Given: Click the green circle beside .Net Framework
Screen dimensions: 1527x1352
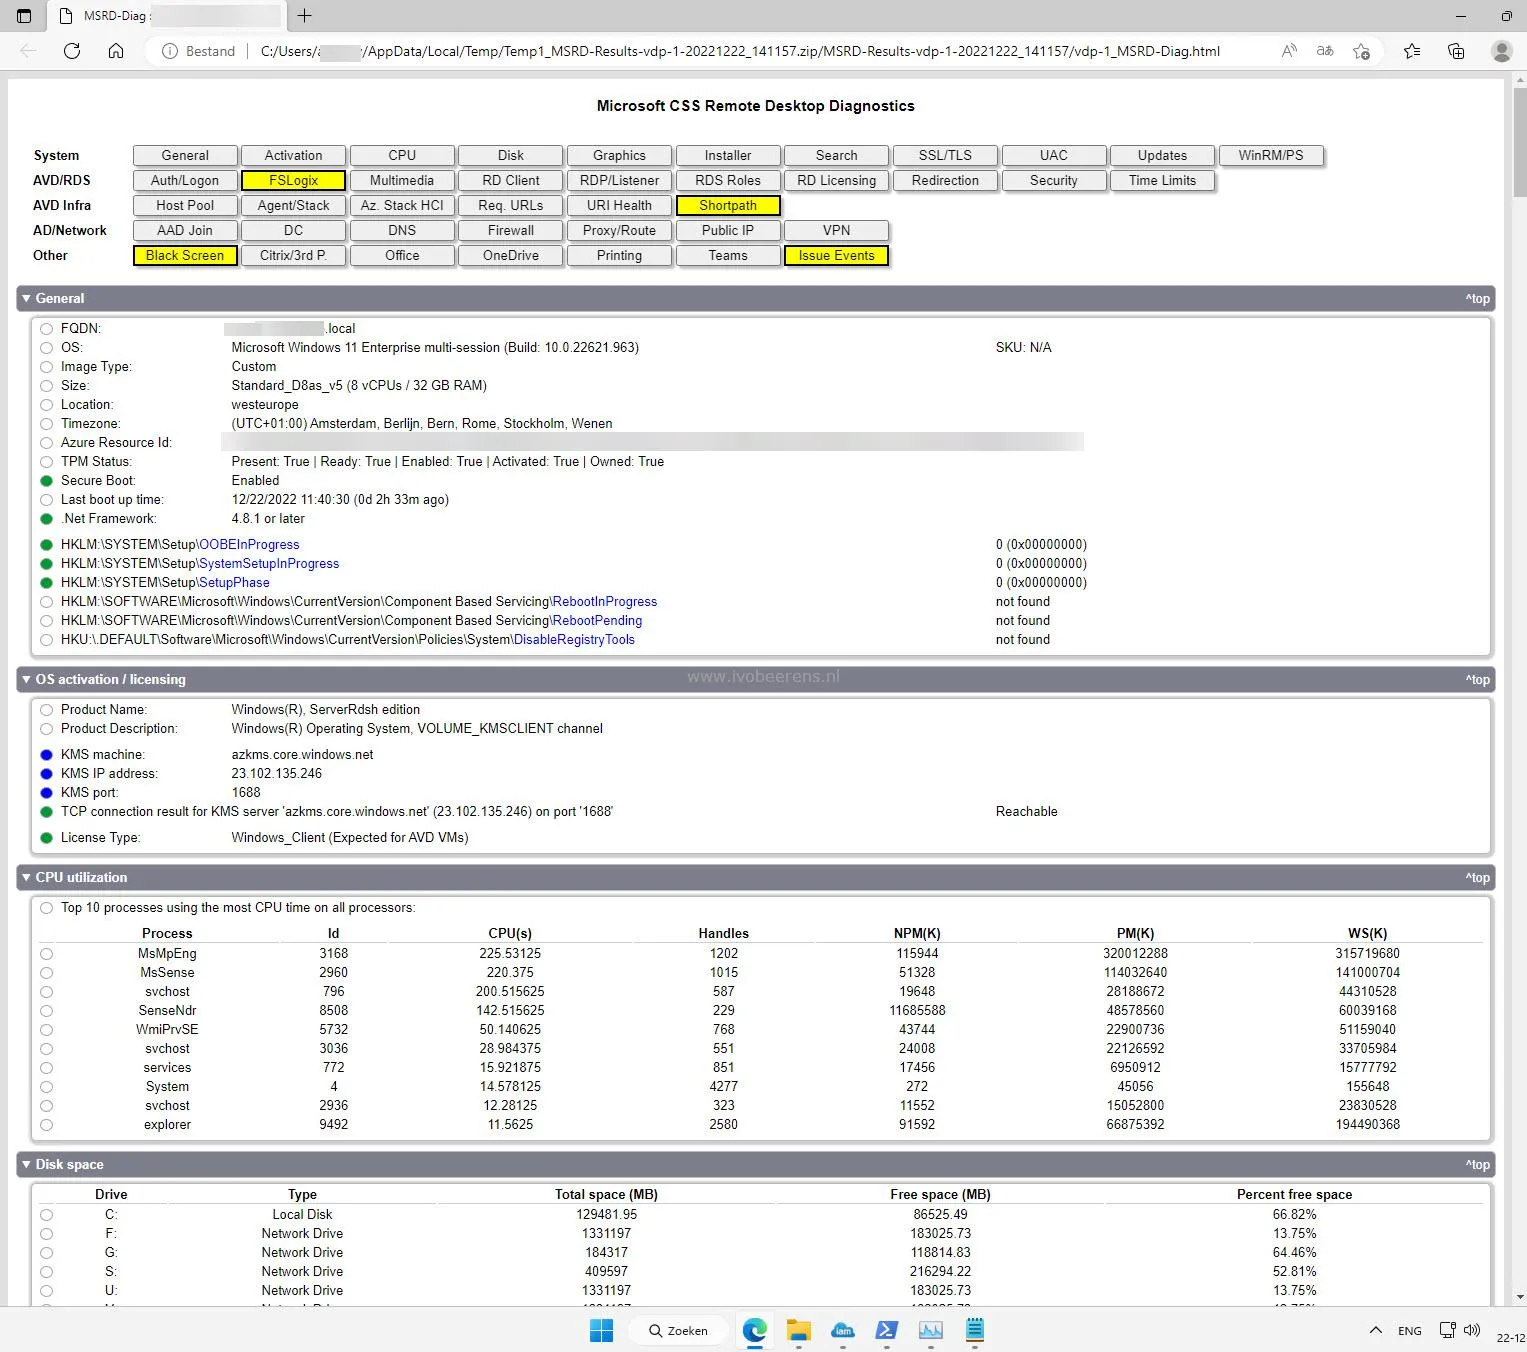Looking at the screenshot, I should tap(46, 519).
